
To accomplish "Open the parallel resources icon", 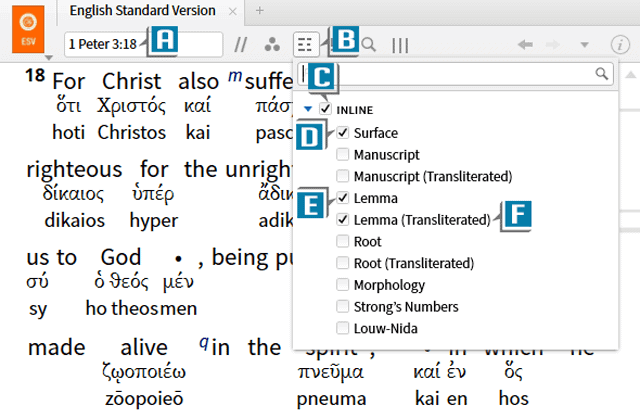I will point(240,45).
